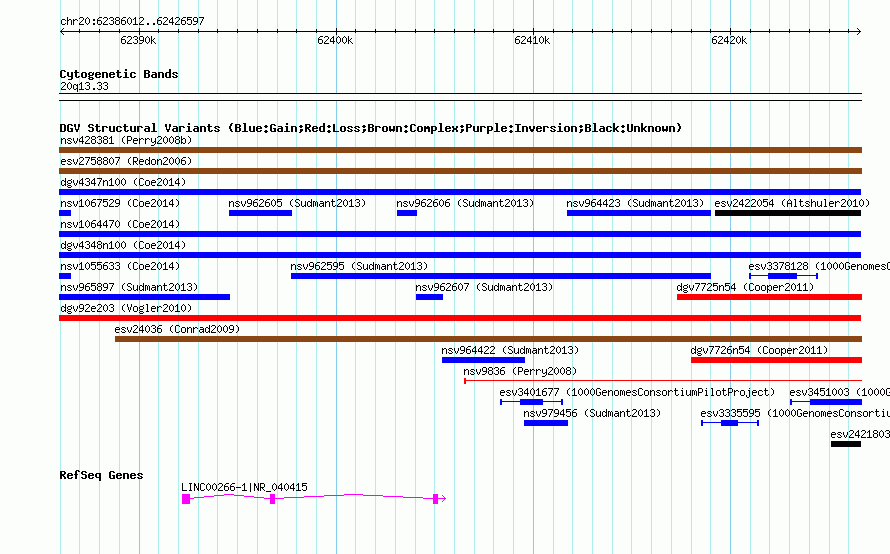Select the first magenta exon of LINC00266-1
890x554 pixels.
click(186, 499)
